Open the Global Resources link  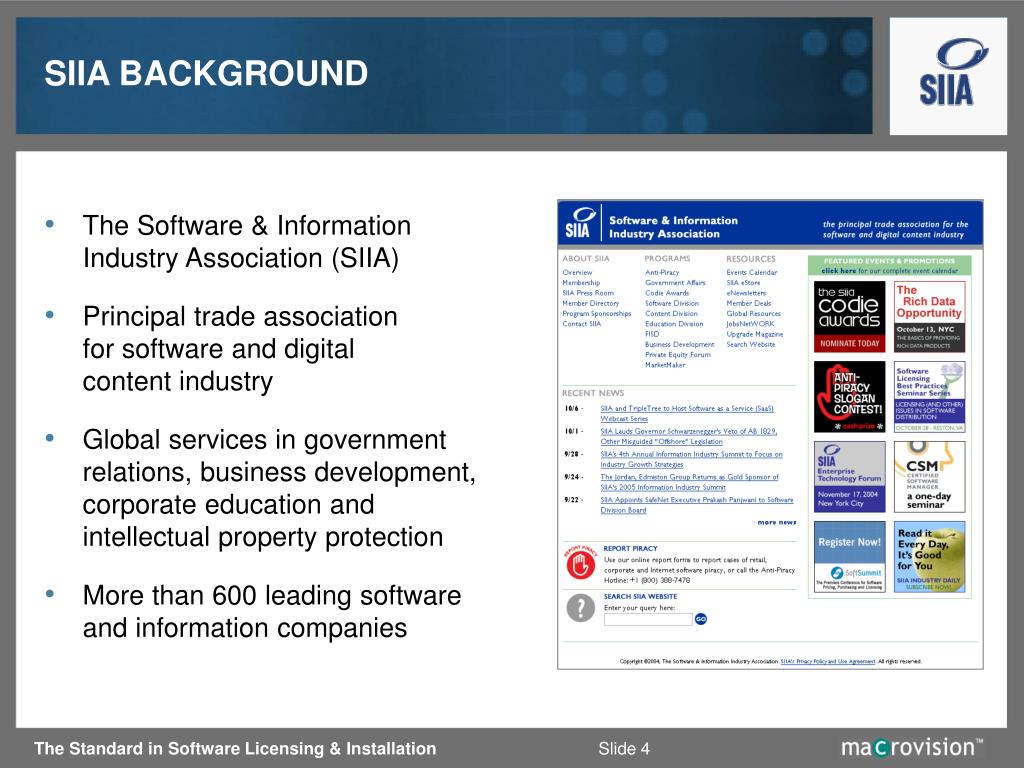coord(754,313)
